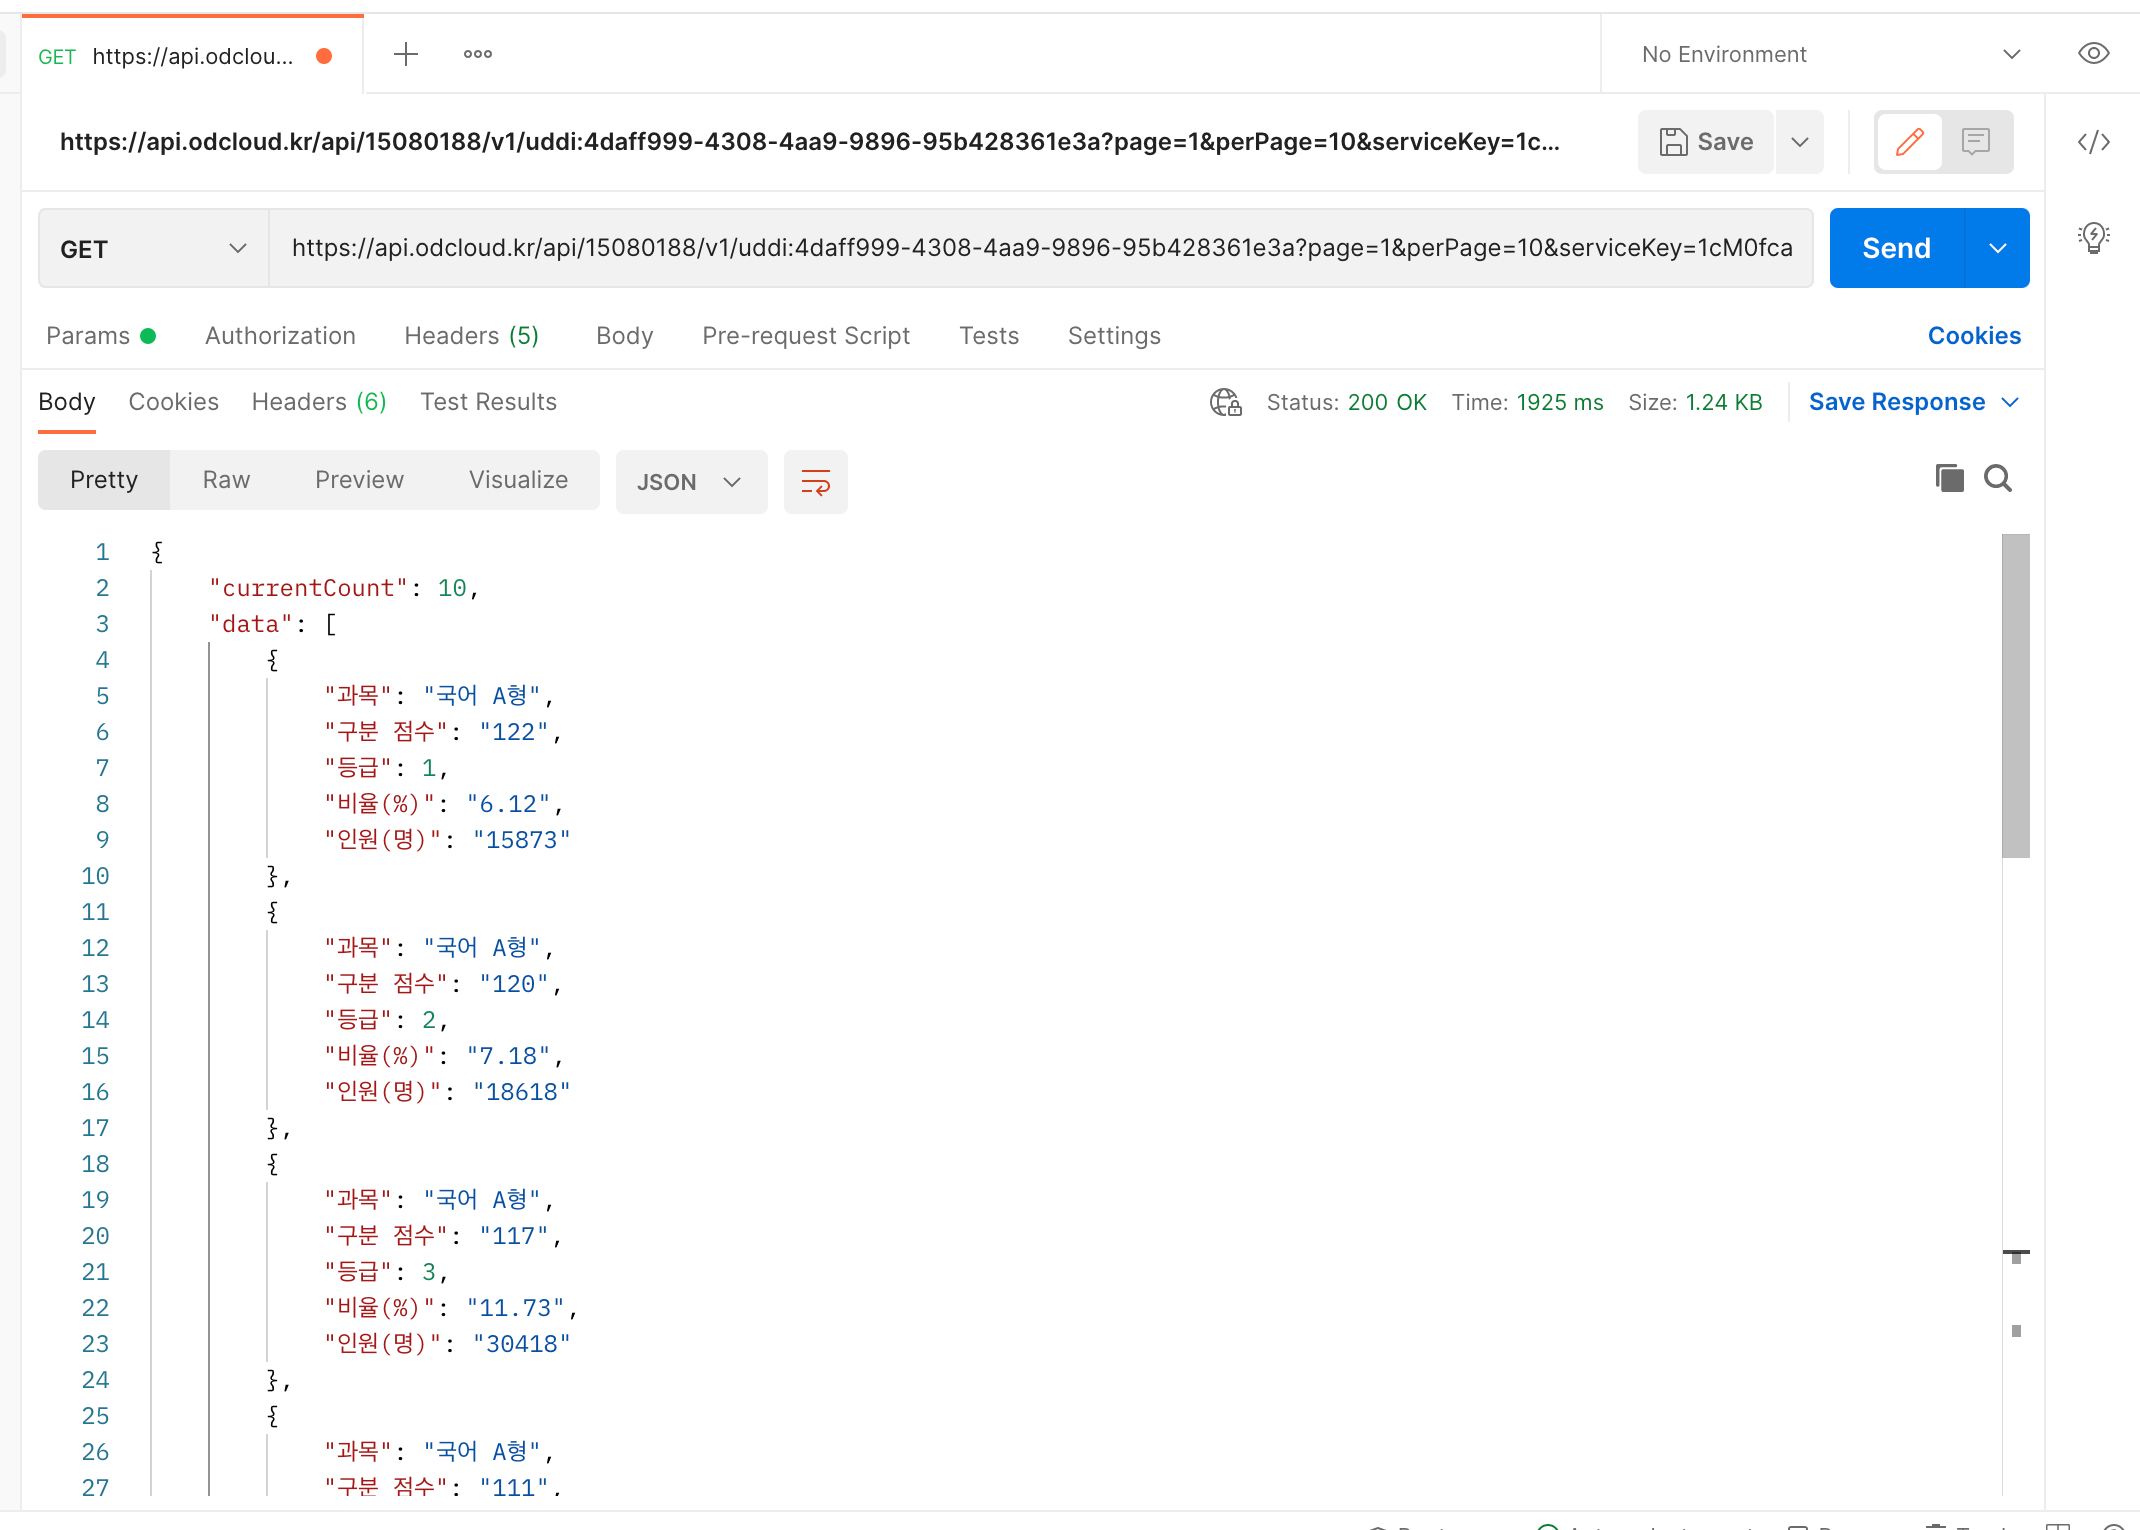Open the Cookies link
The image size is (2140, 1530).
1973,336
